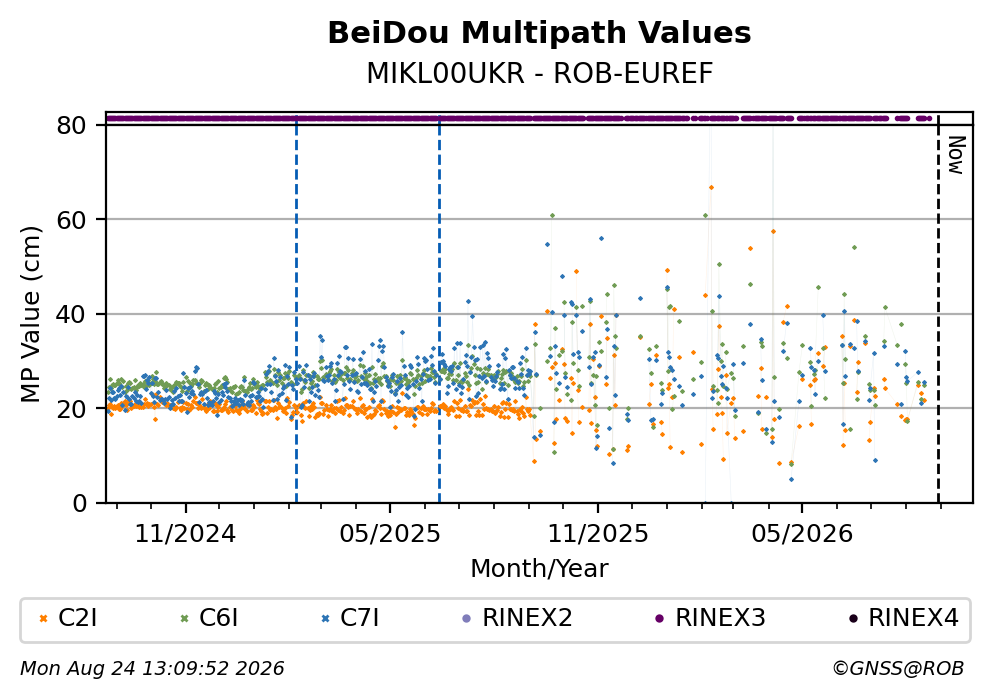Click the purple RINEX3 legend dot
This screenshot has height=699, width=993.
[x=659, y=619]
